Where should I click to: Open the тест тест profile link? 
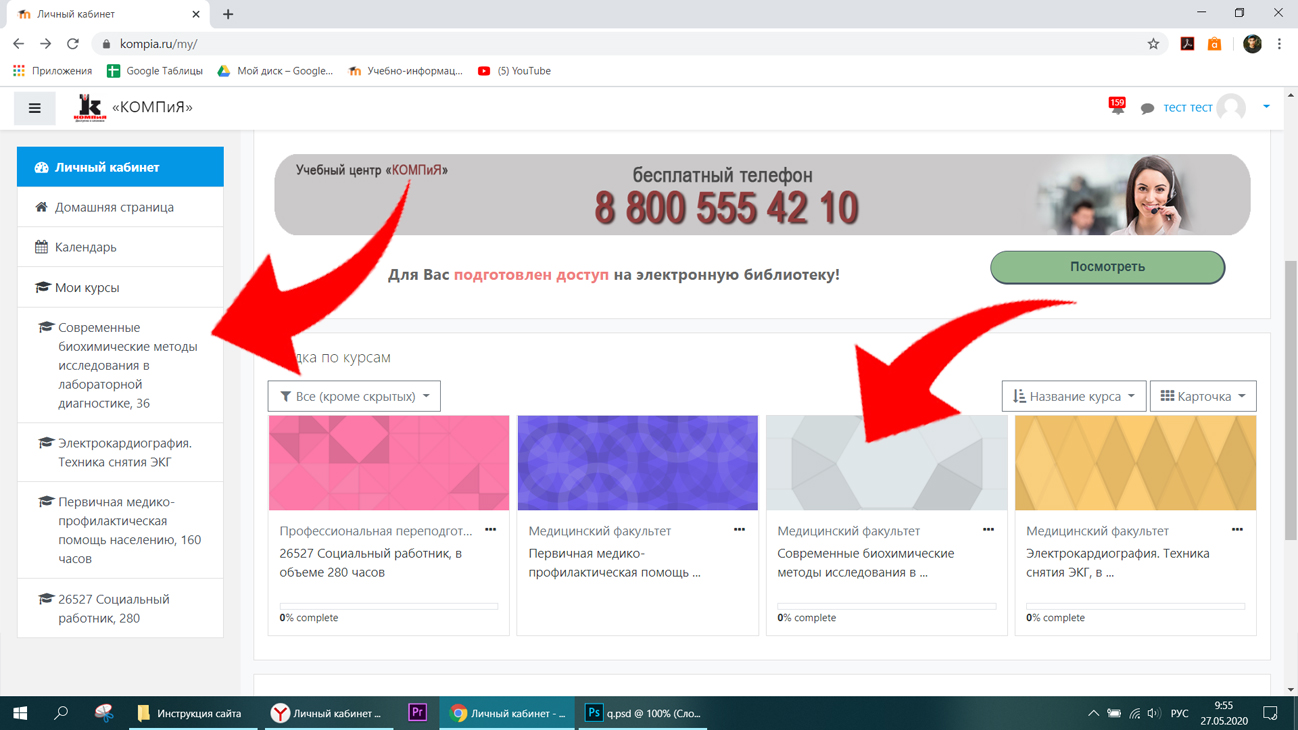coord(1187,108)
